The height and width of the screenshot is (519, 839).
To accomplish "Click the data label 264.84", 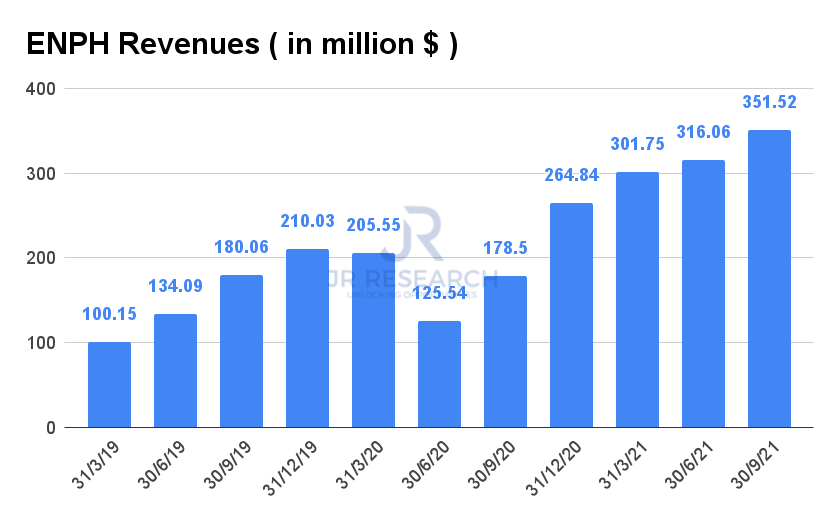I will tap(571, 175).
